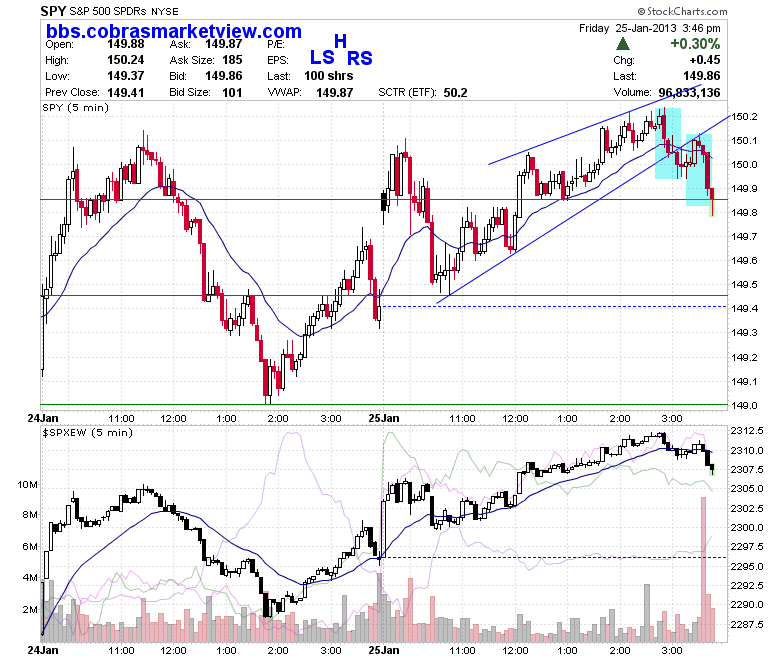Click the 149.4 price axis label
Image resolution: width=780 pixels, height=659 pixels.
tap(744, 309)
